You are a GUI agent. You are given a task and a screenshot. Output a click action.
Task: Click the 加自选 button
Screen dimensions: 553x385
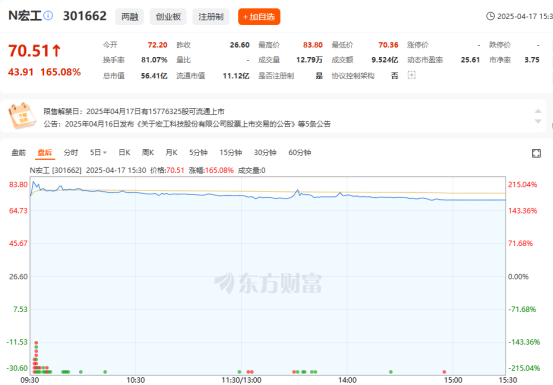pyautogui.click(x=259, y=17)
